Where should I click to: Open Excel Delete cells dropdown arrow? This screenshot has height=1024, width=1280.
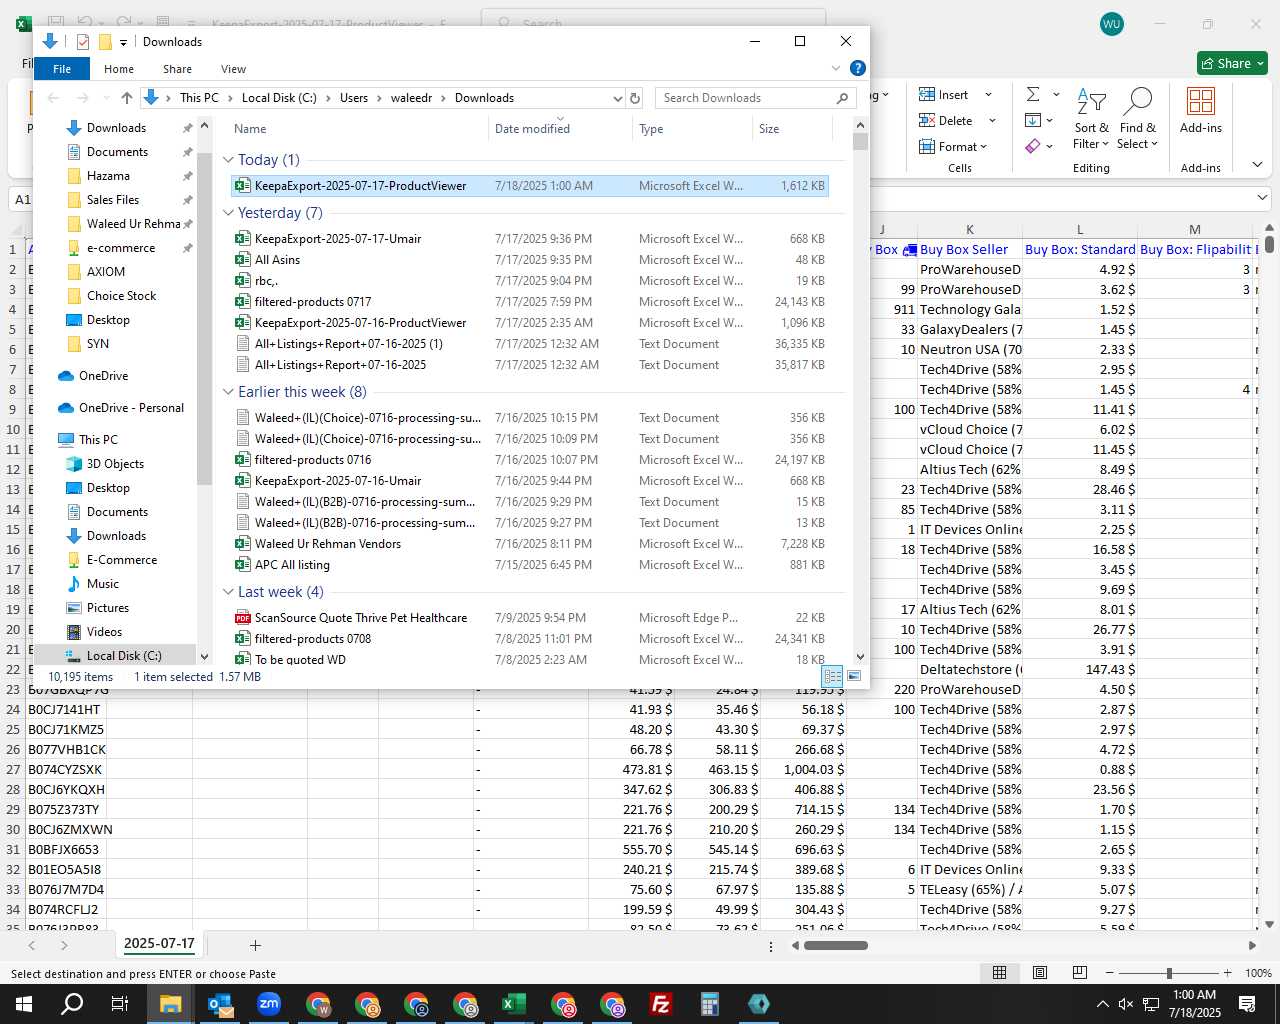[992, 121]
